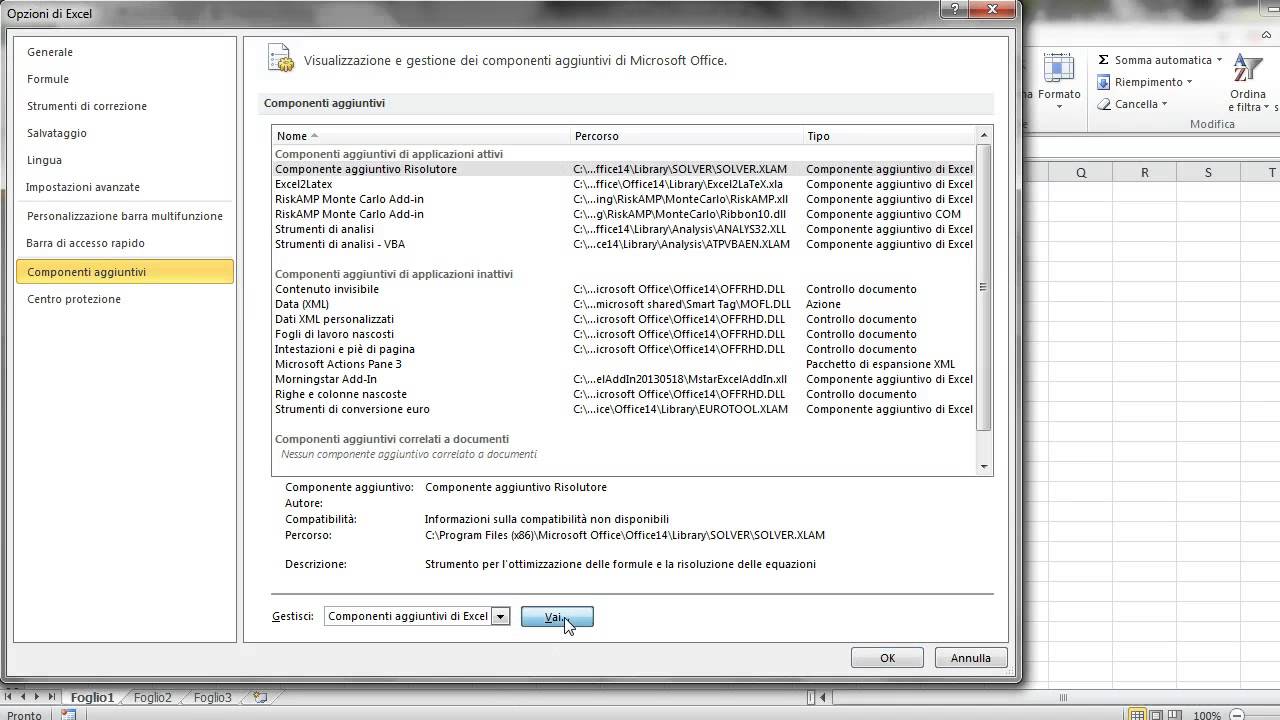
Task: Select the Intestazioni e piè di pagina row
Action: [624, 349]
